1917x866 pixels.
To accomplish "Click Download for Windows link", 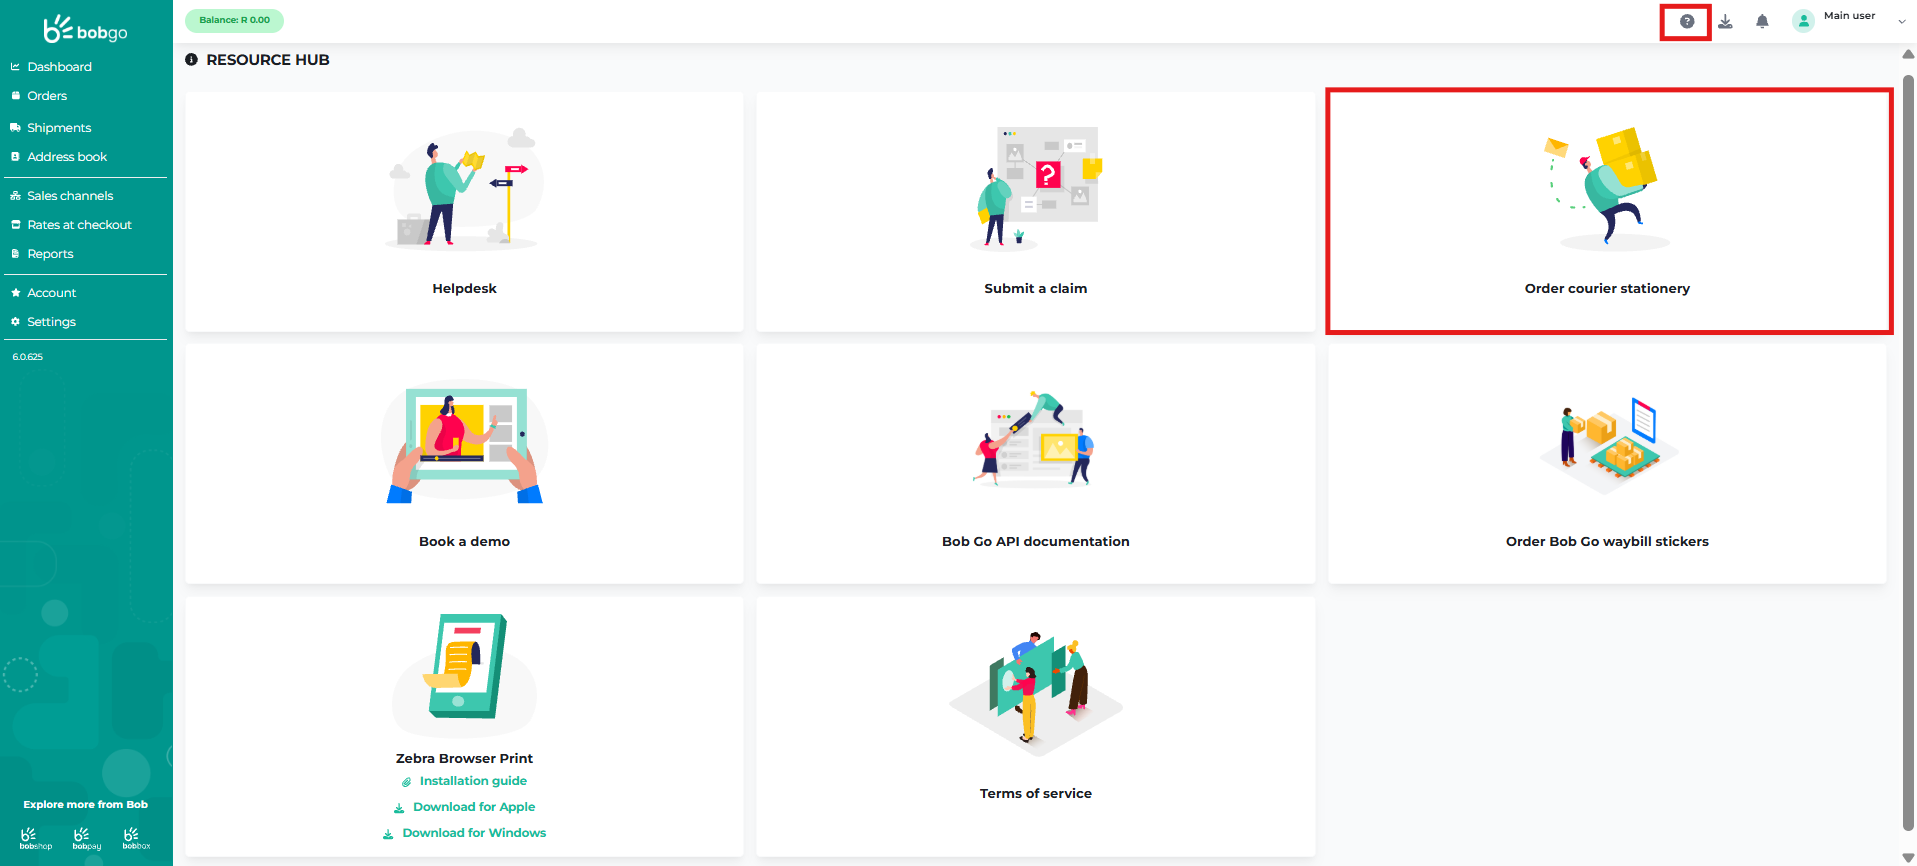I will (x=473, y=833).
